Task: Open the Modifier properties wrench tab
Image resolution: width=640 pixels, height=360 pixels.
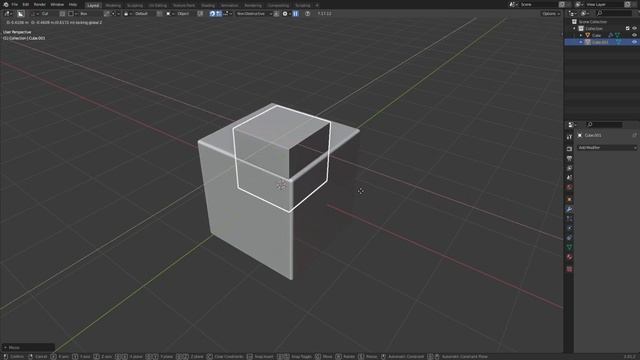Action: [569, 209]
